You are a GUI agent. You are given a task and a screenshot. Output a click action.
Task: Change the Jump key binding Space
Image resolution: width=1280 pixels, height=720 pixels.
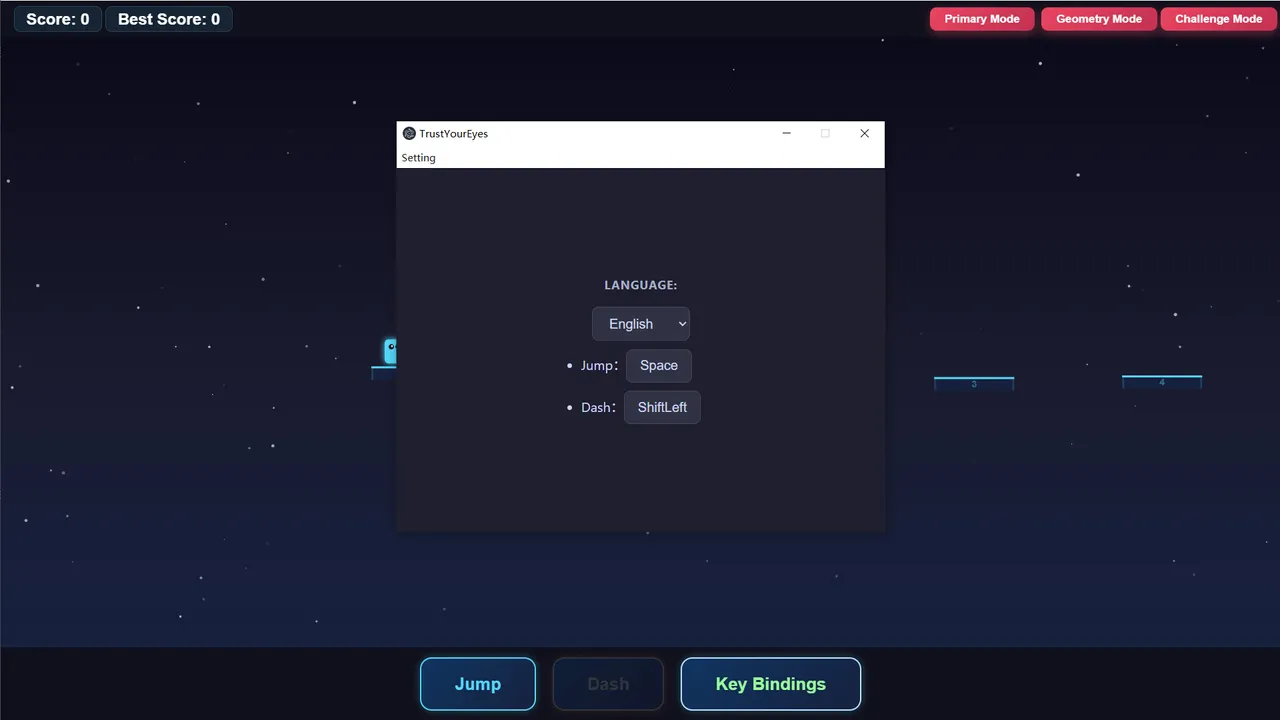click(x=659, y=366)
